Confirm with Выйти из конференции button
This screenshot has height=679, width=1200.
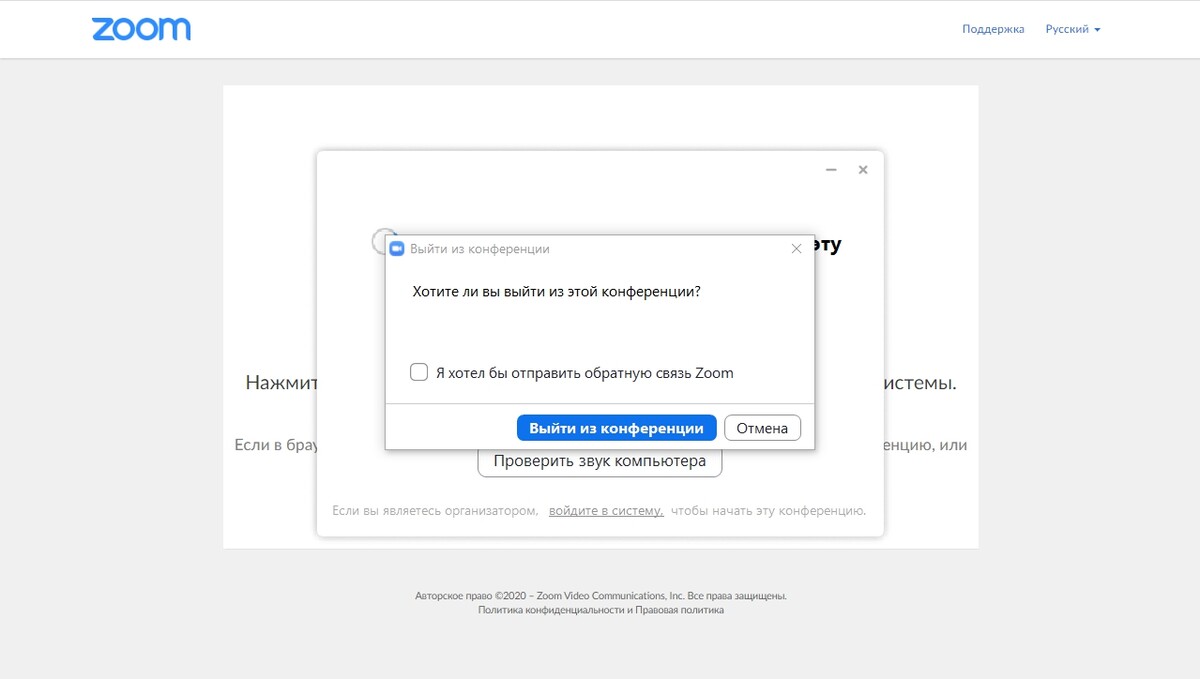616,428
